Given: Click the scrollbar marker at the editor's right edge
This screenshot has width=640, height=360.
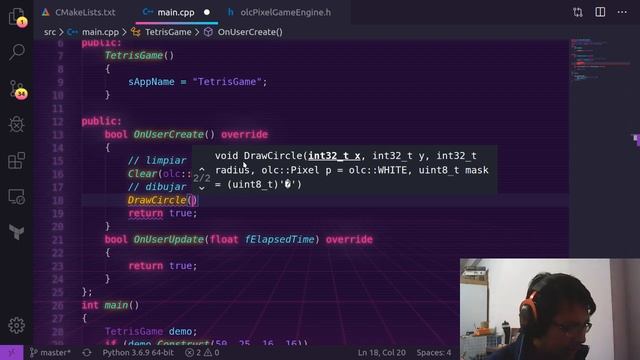Looking at the screenshot, I should 636,139.
